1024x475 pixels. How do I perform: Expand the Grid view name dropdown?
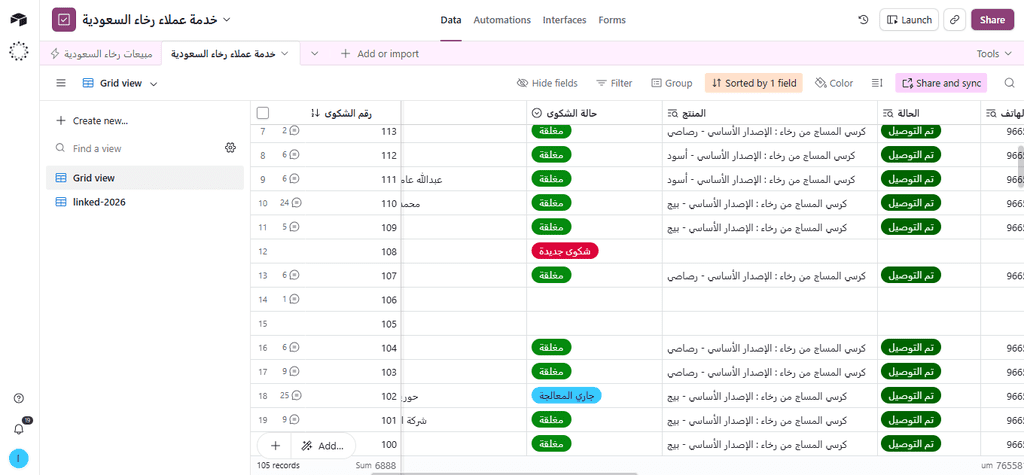click(x=154, y=84)
